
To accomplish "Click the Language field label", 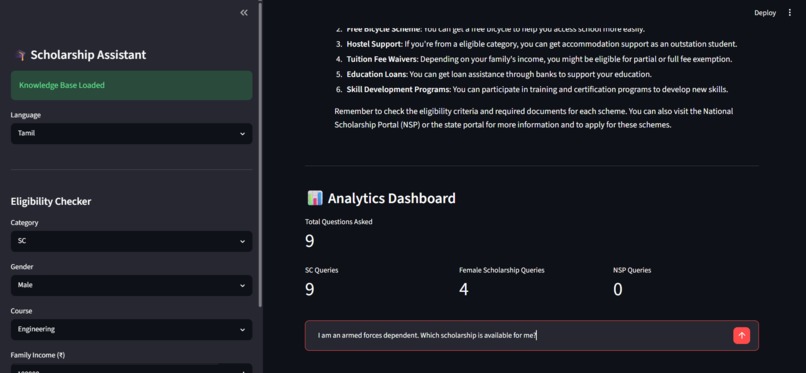I will 26,115.
